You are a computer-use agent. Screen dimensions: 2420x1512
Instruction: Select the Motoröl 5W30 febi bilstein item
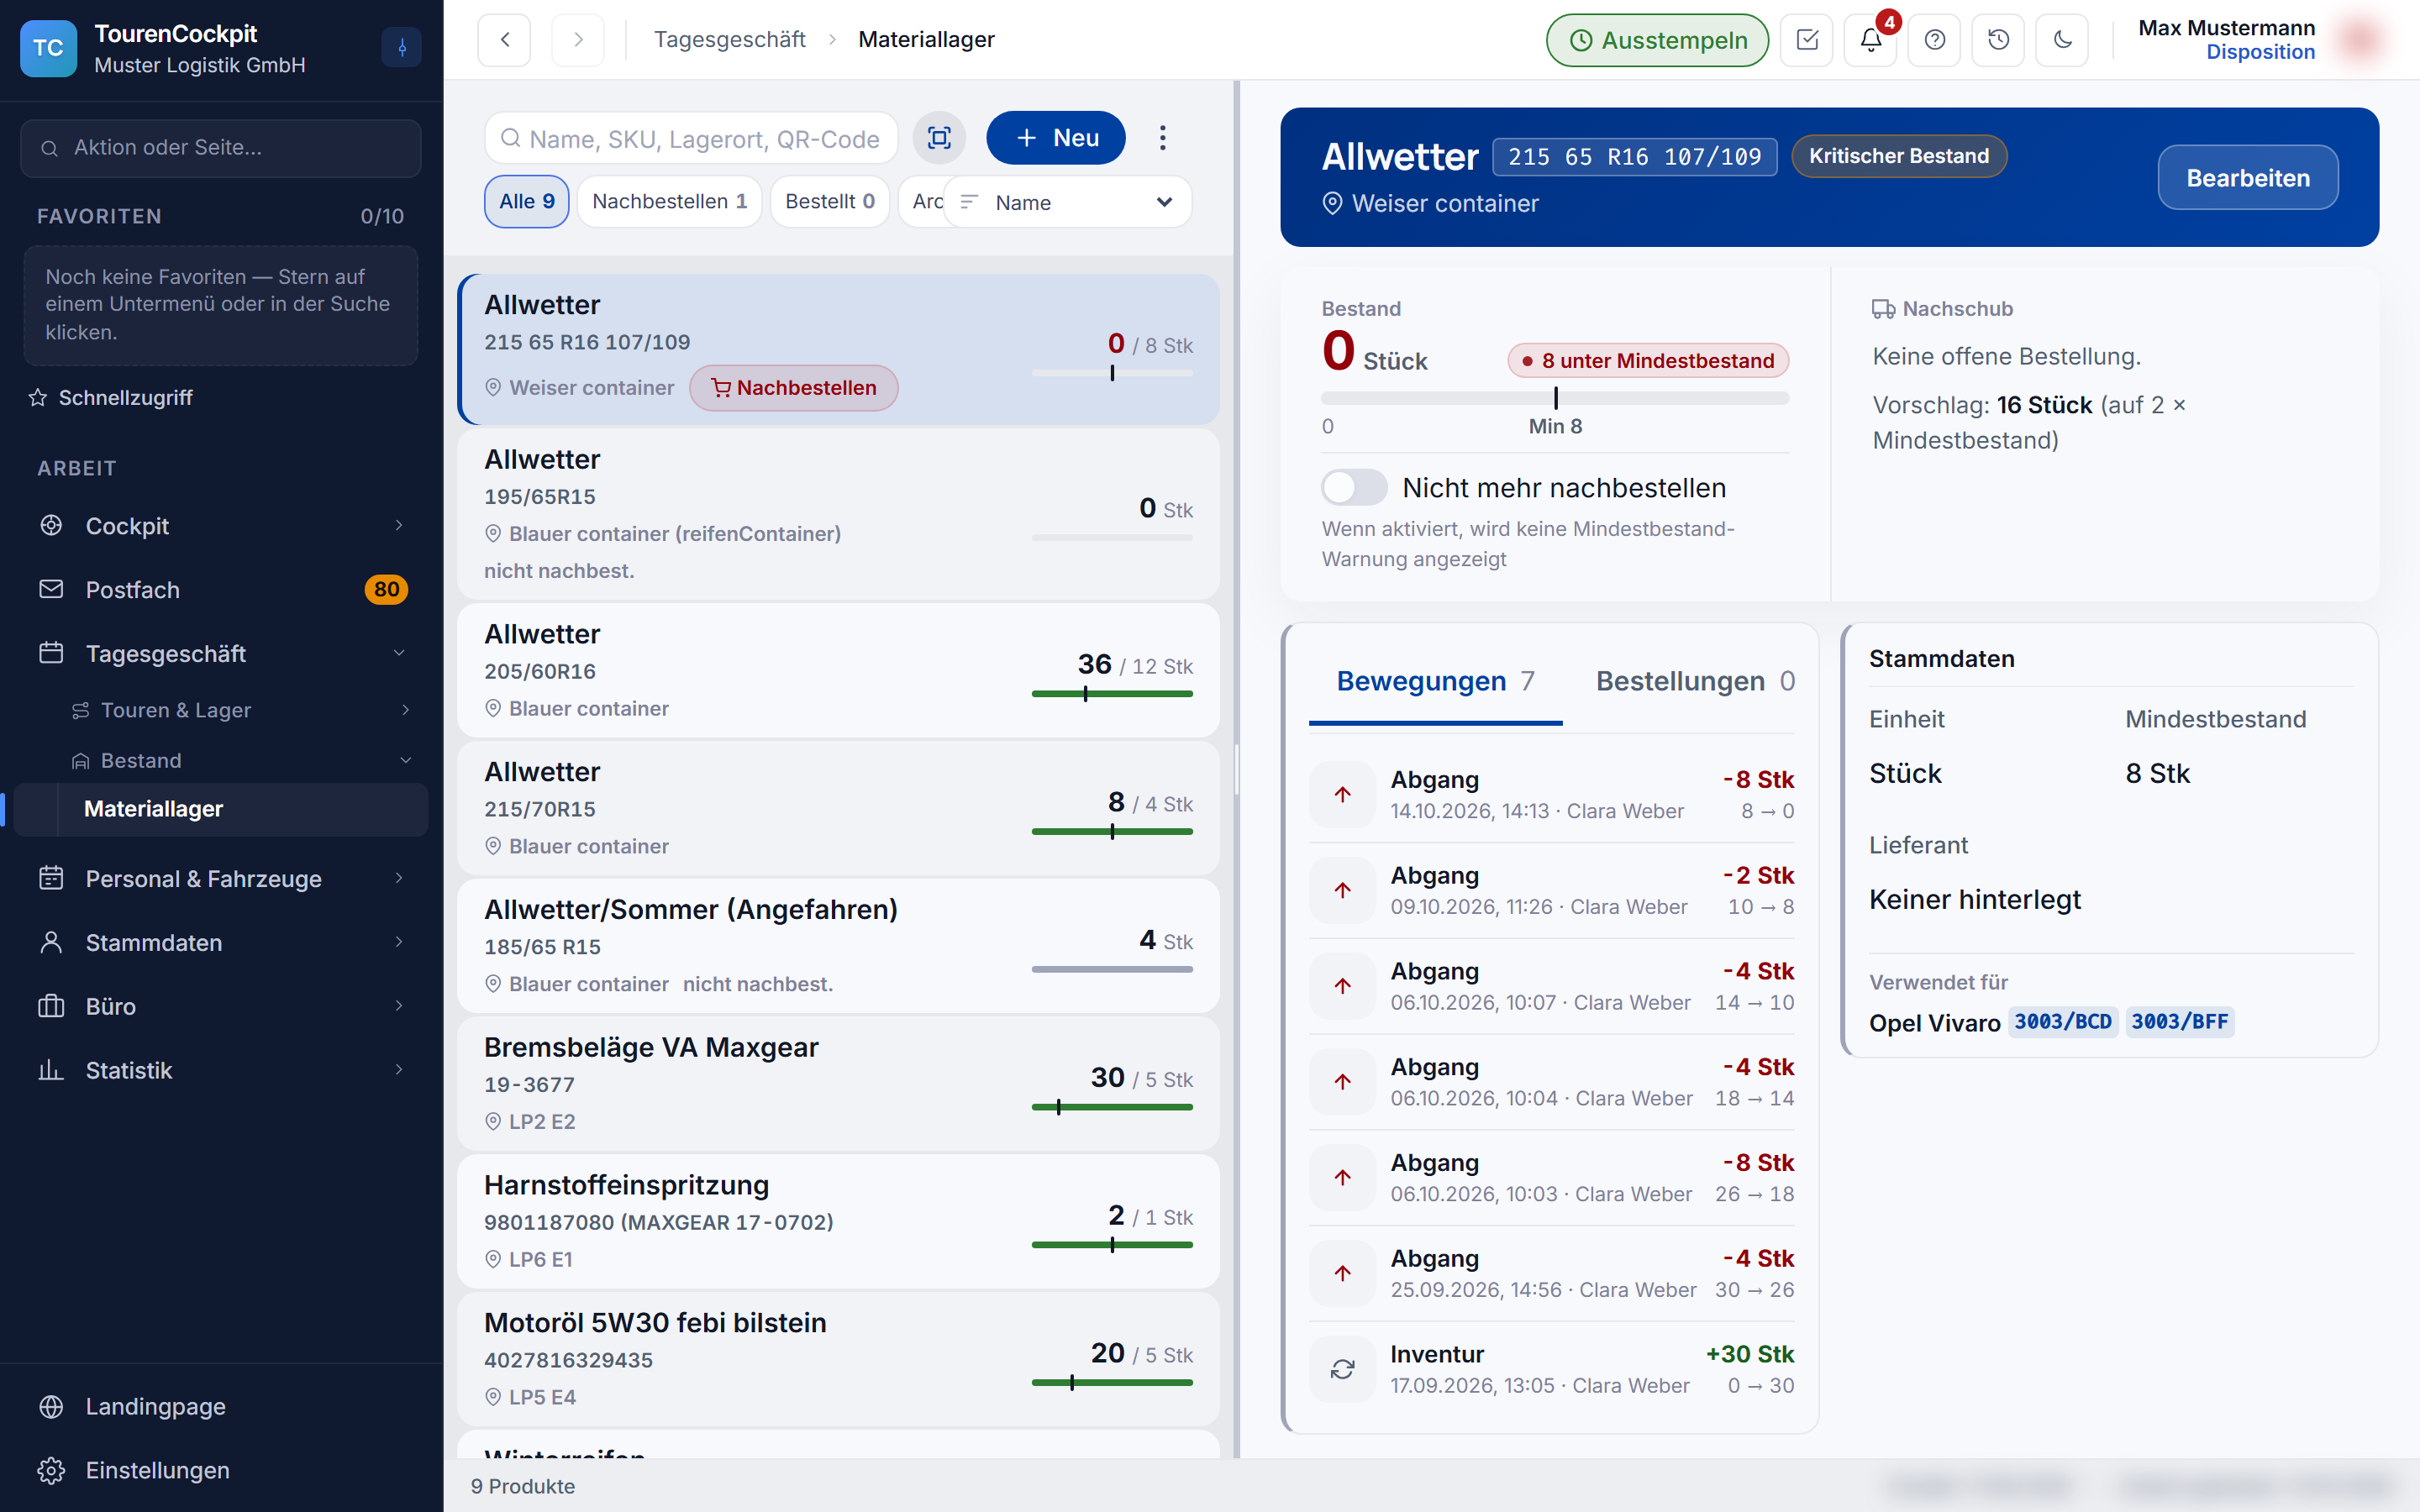(838, 1359)
